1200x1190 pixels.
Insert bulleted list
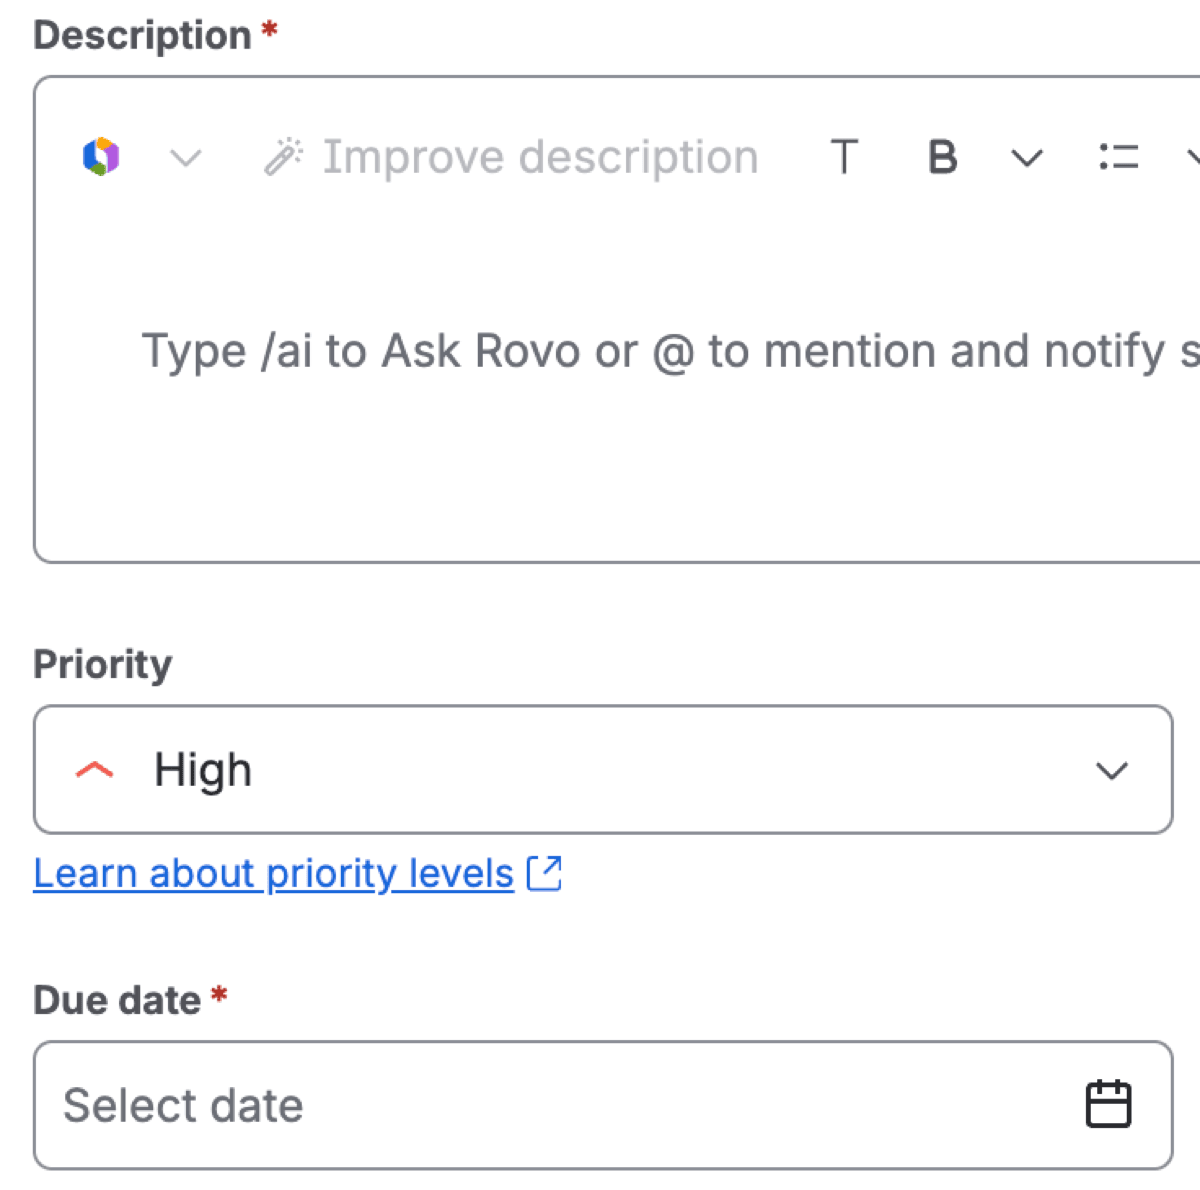coord(1118,157)
